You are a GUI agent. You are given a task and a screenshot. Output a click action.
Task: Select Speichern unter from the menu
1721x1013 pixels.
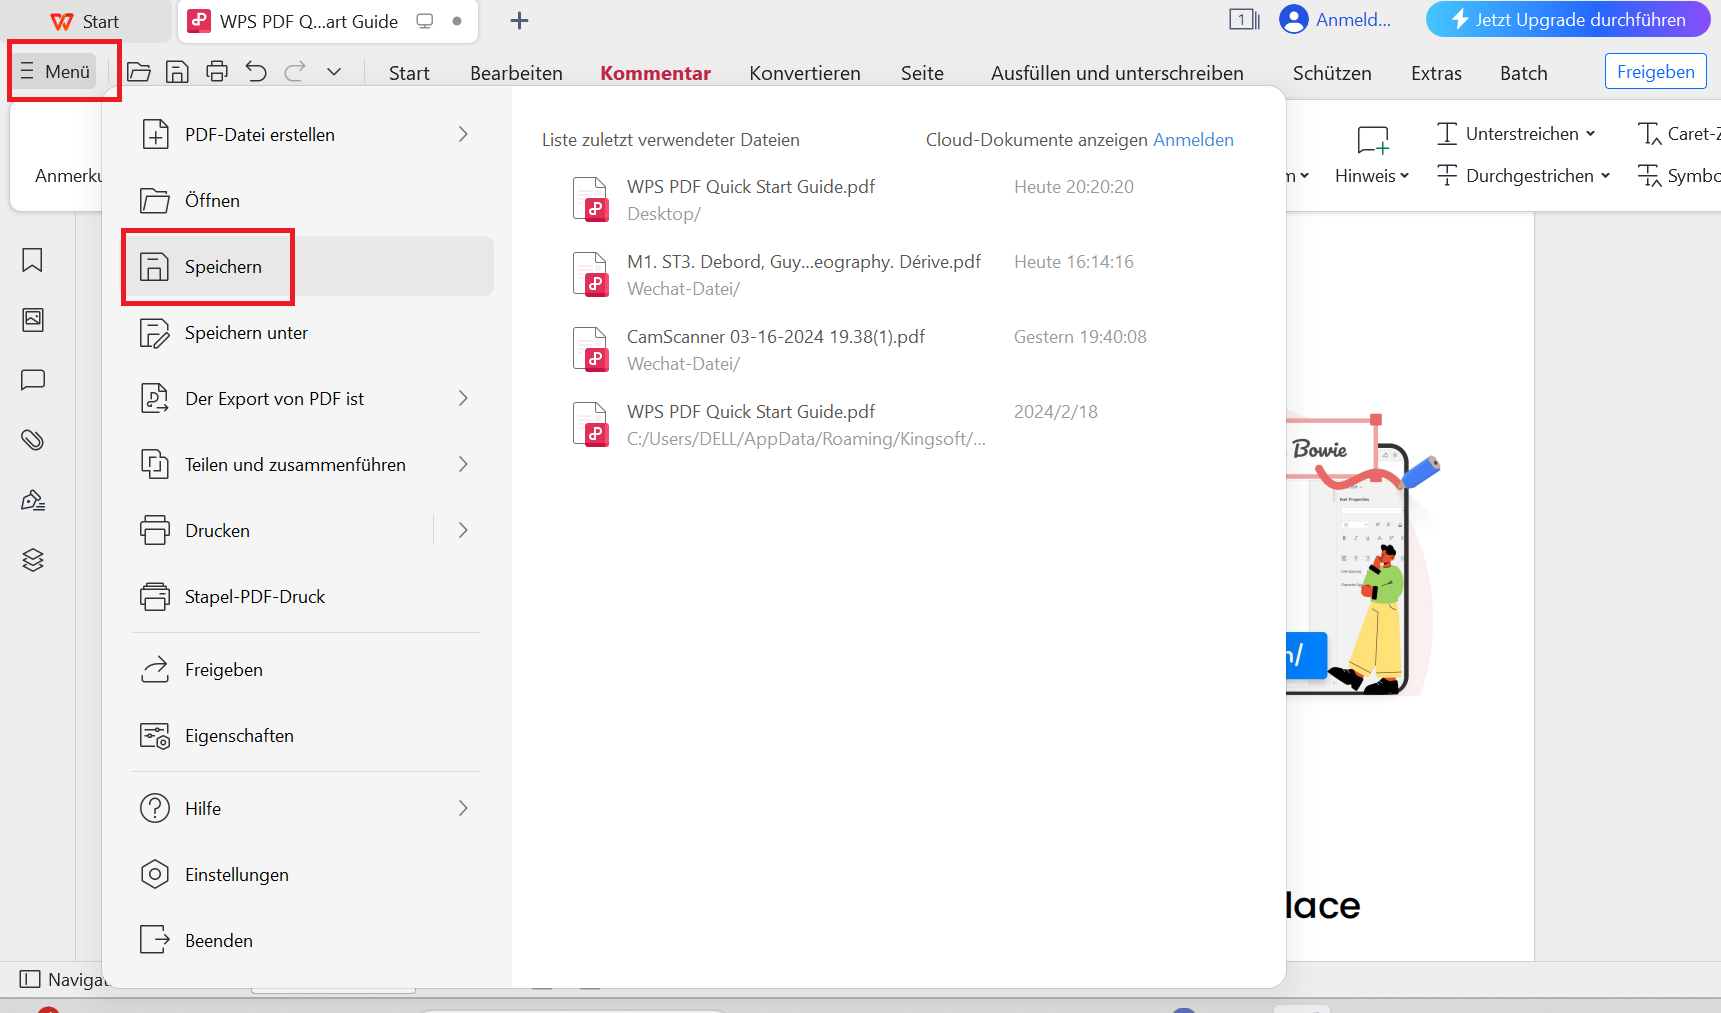(x=246, y=333)
